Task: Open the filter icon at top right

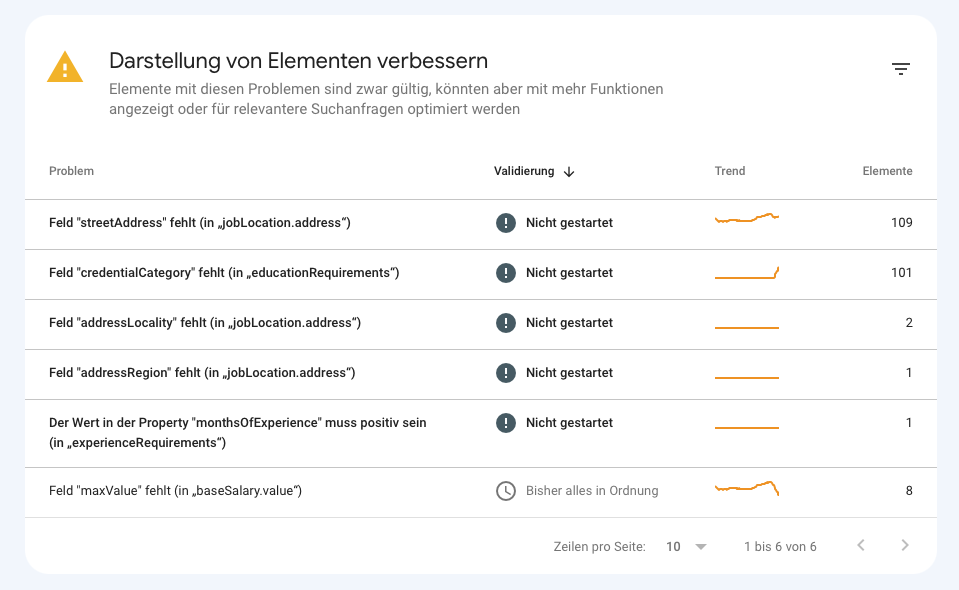Action: pyautogui.click(x=901, y=68)
